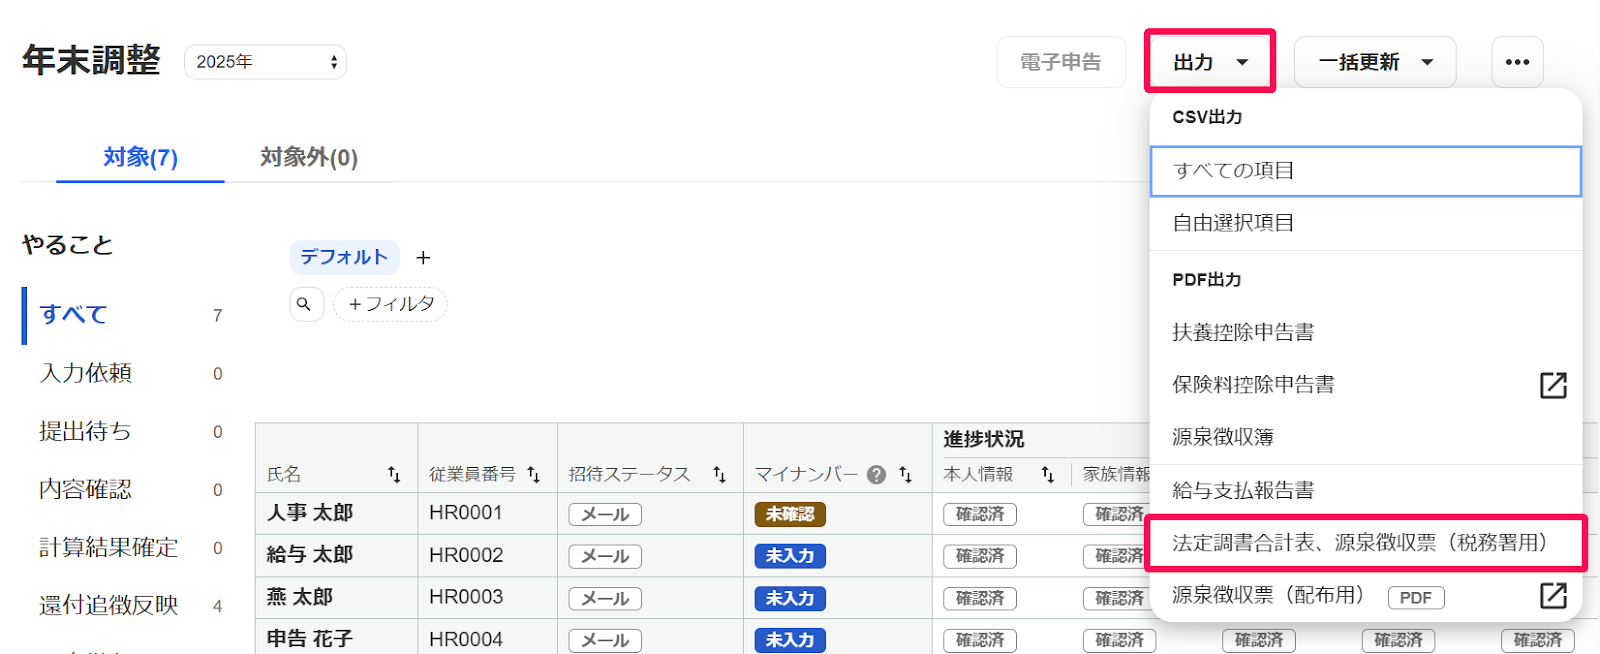This screenshot has height=654, width=1600.
Task: Sort by 従業員番号 column arrows
Action: pyautogui.click(x=534, y=475)
